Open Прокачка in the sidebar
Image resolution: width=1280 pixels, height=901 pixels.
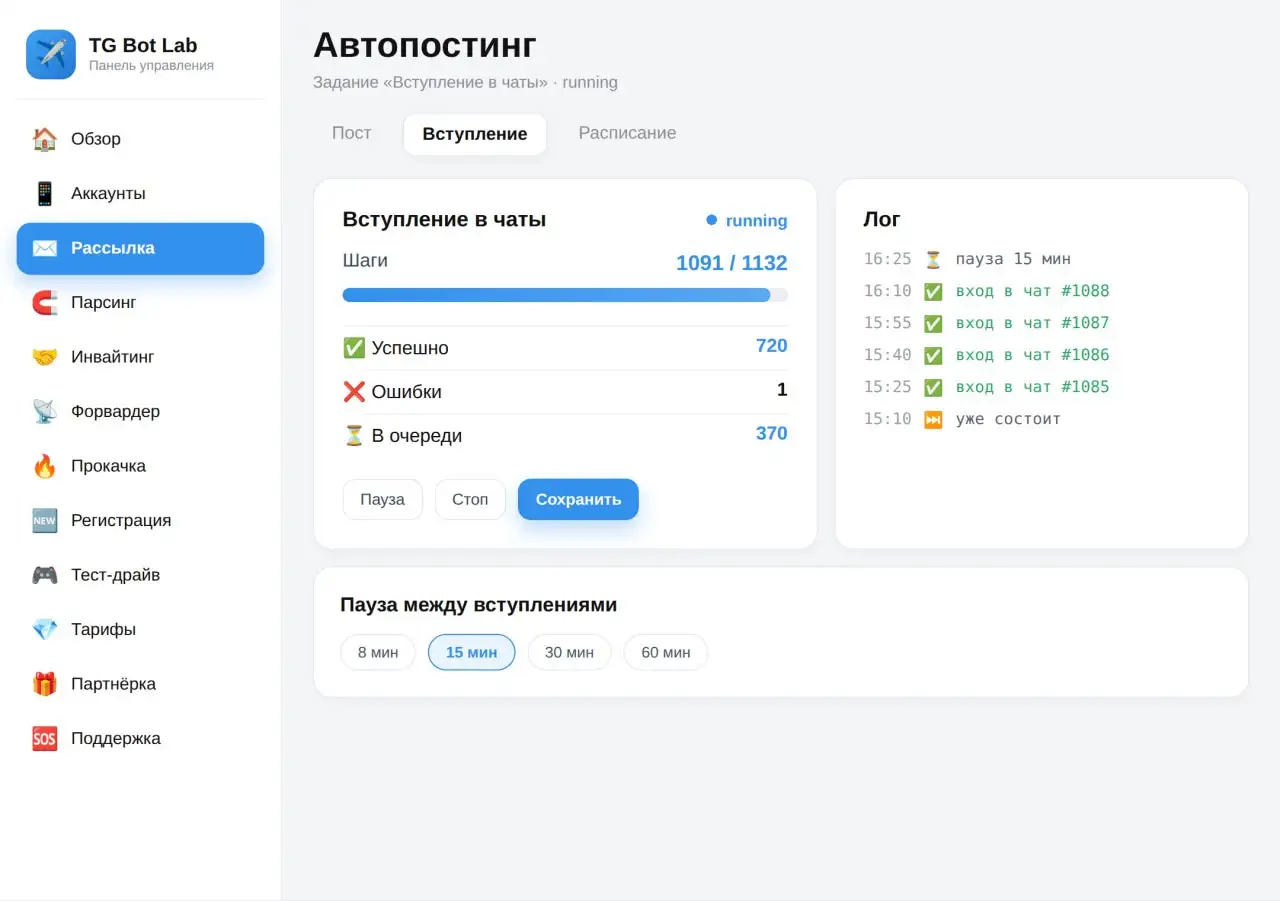(x=140, y=466)
